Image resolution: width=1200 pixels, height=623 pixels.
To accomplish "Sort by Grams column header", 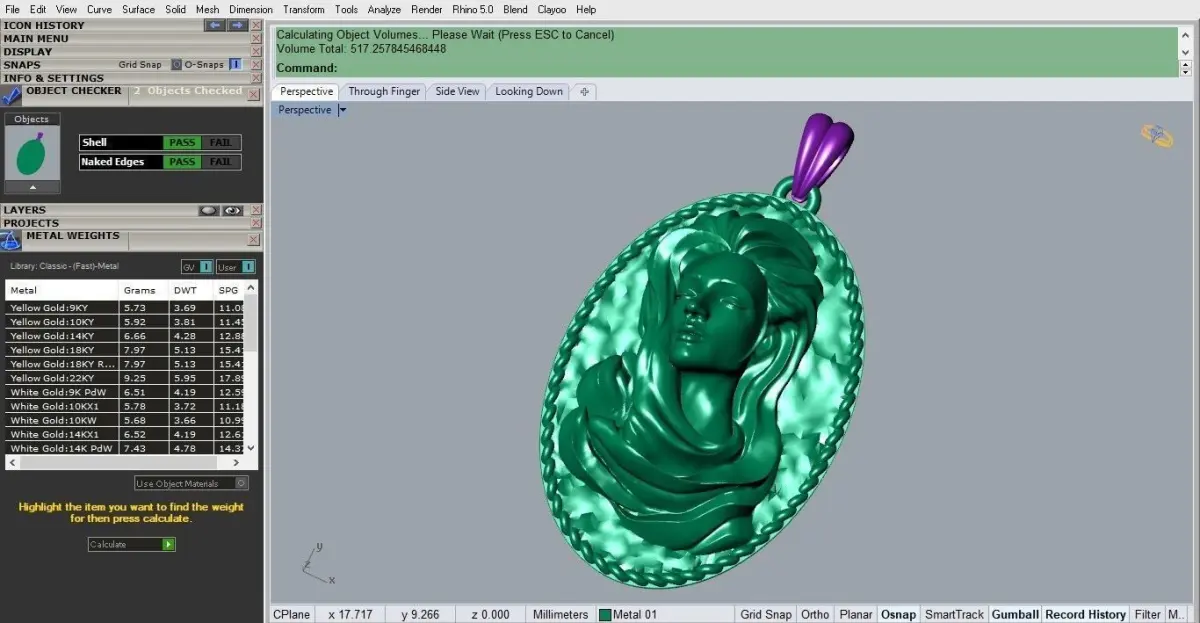I will coord(143,290).
